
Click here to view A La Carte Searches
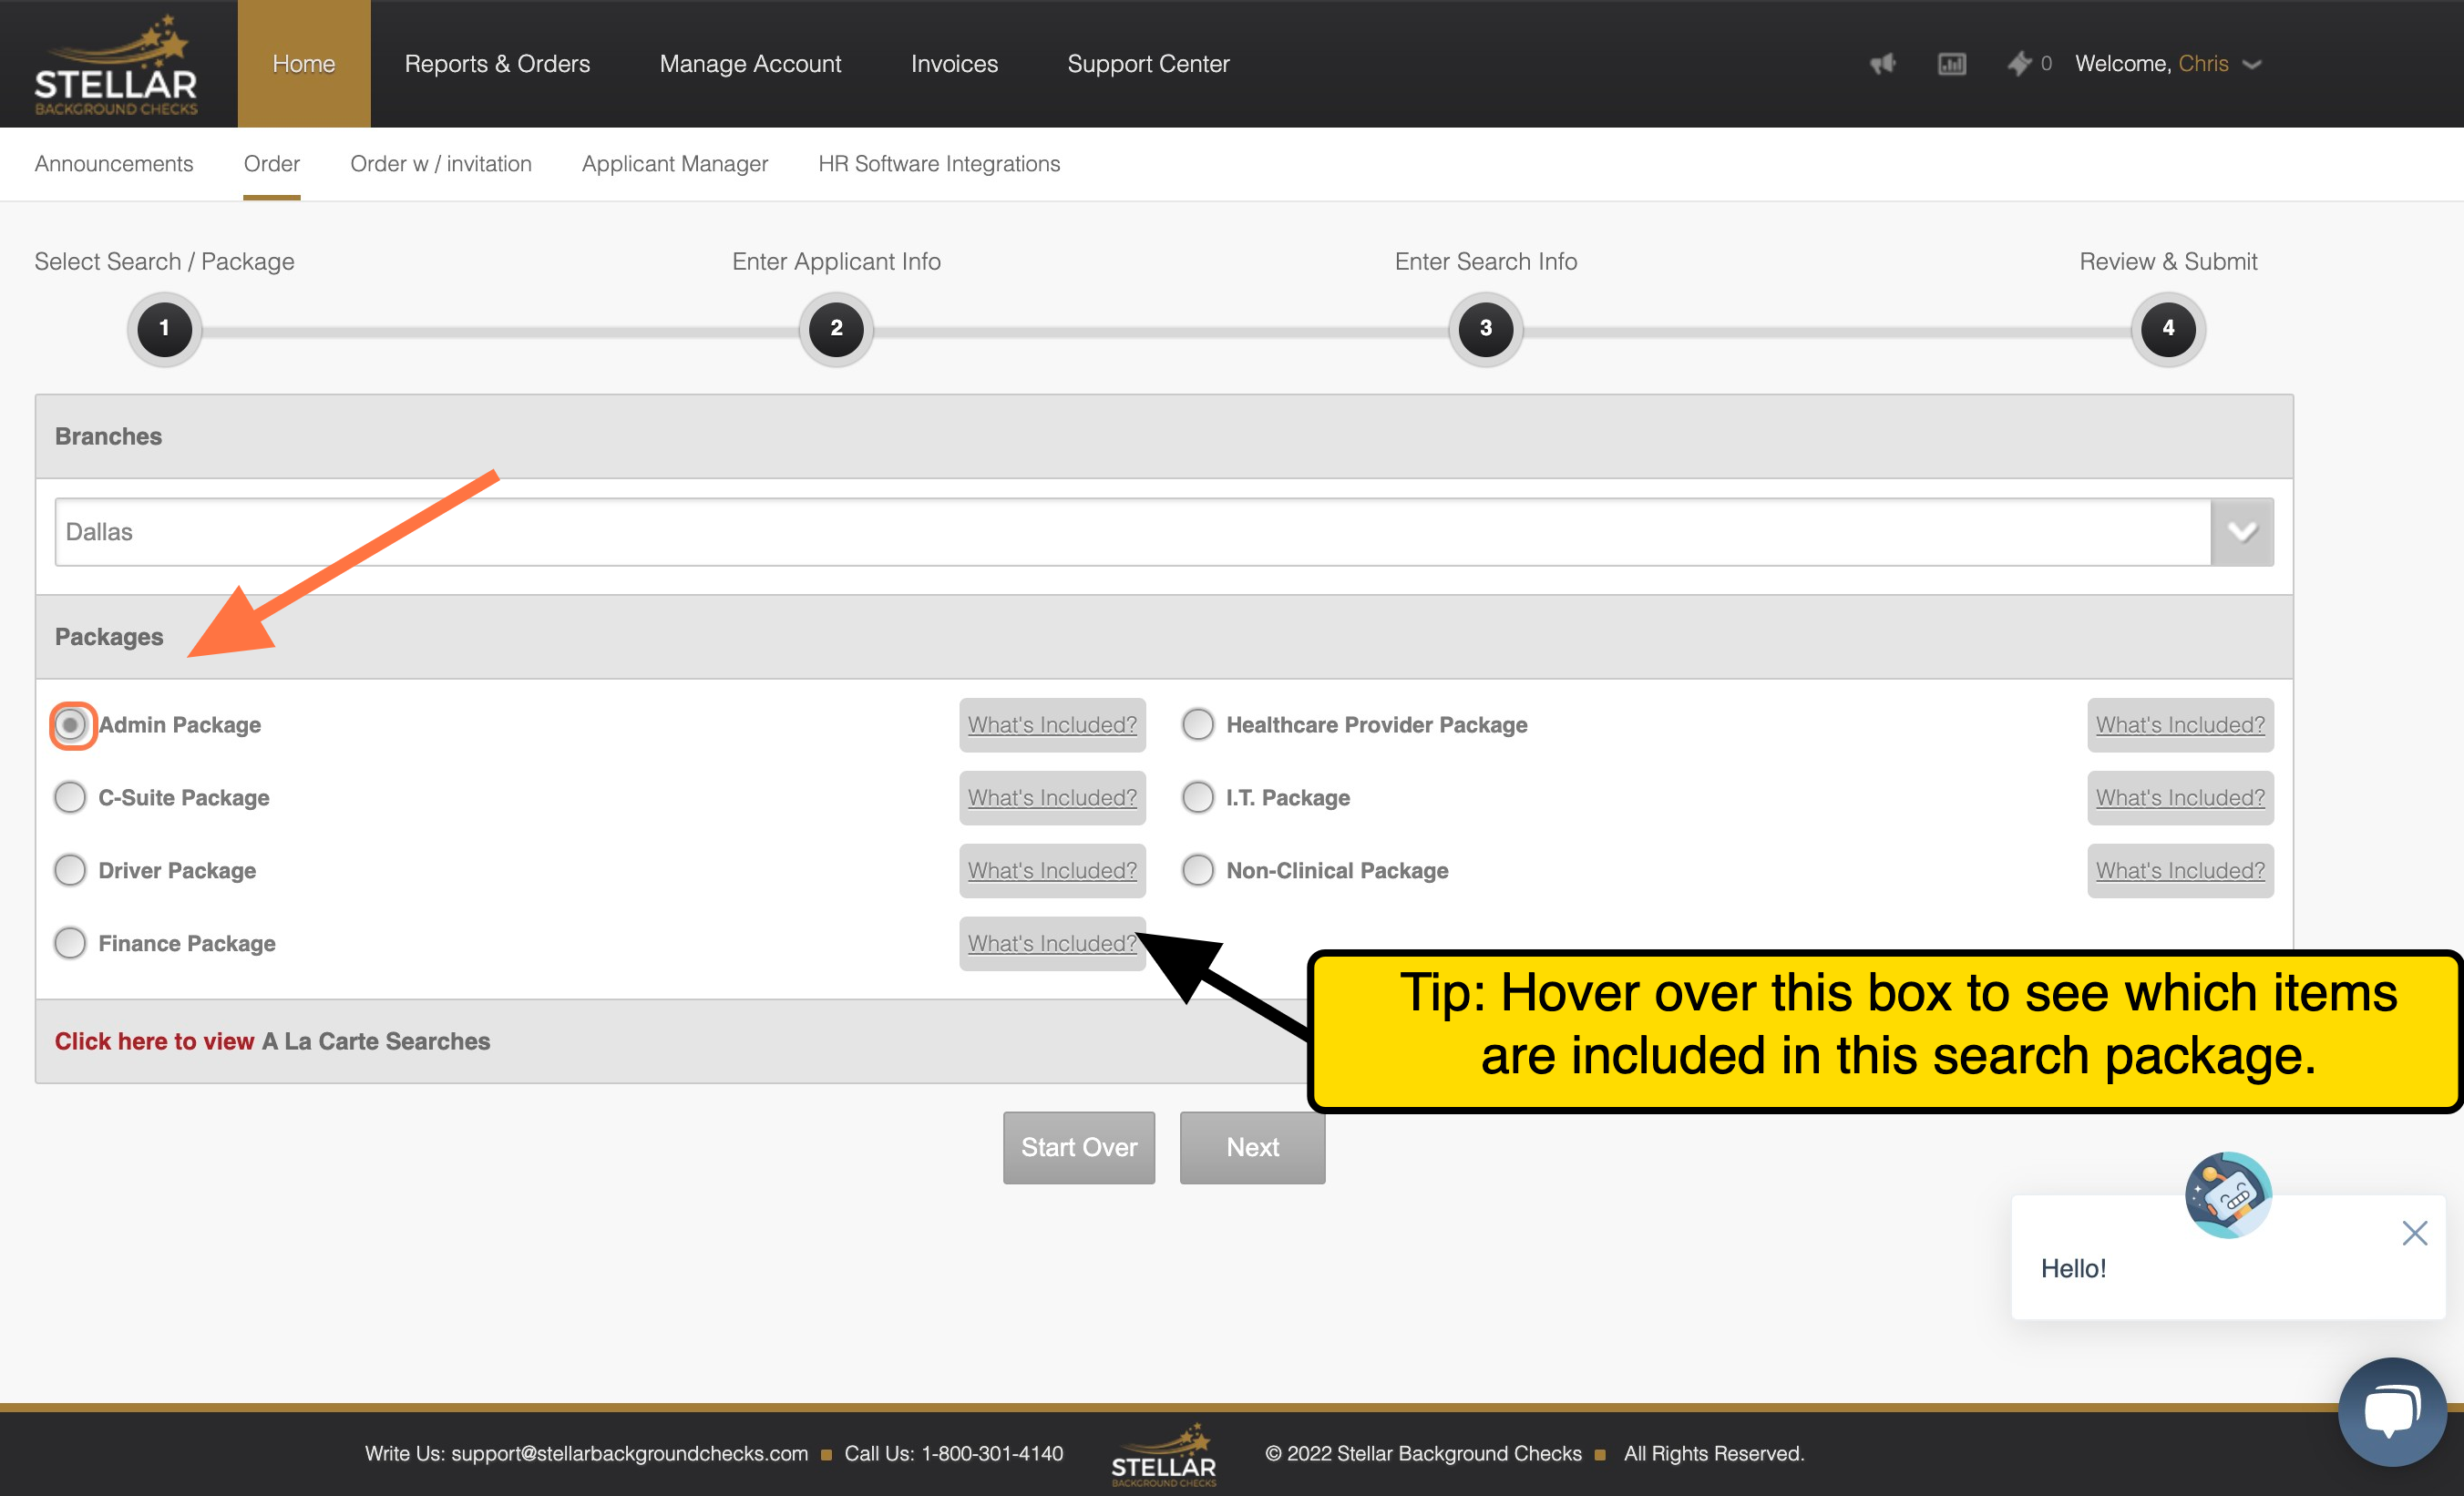(272, 1041)
